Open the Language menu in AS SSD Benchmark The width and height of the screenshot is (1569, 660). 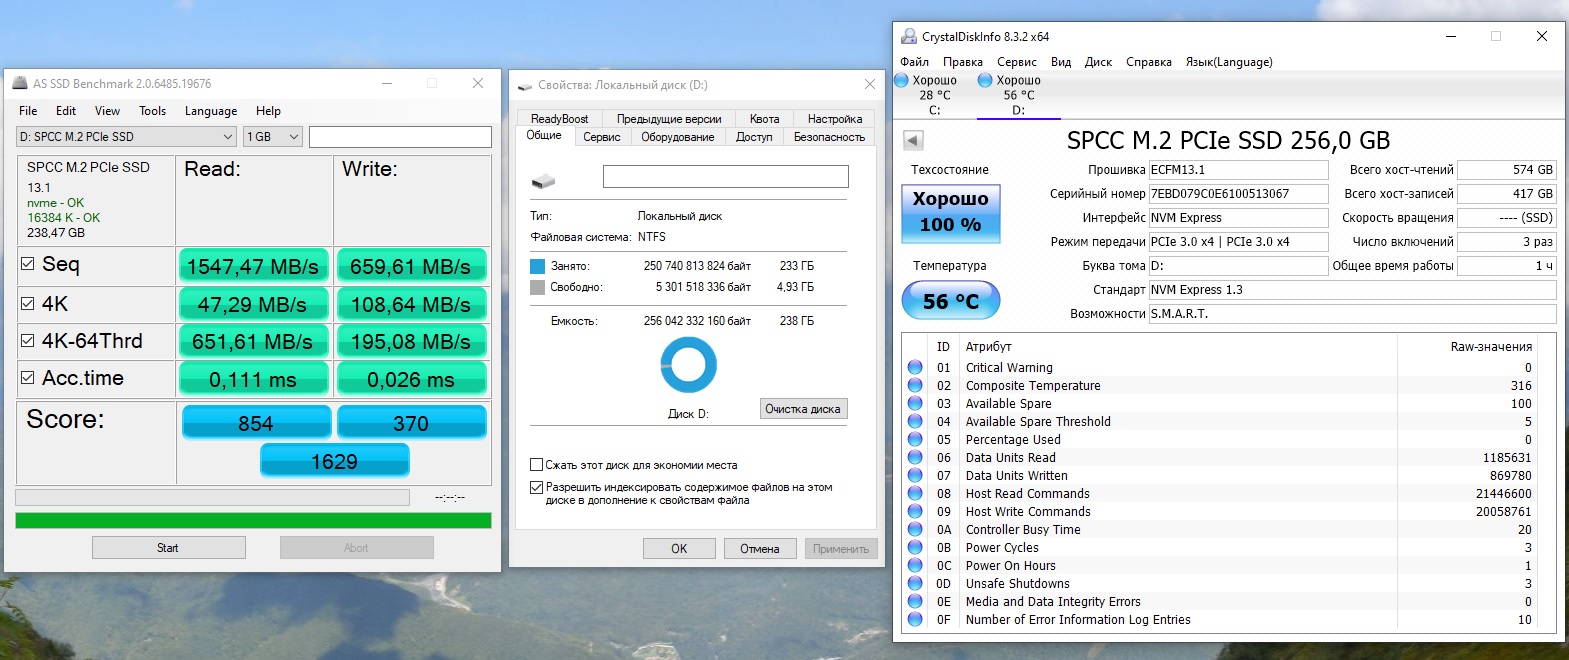click(211, 111)
